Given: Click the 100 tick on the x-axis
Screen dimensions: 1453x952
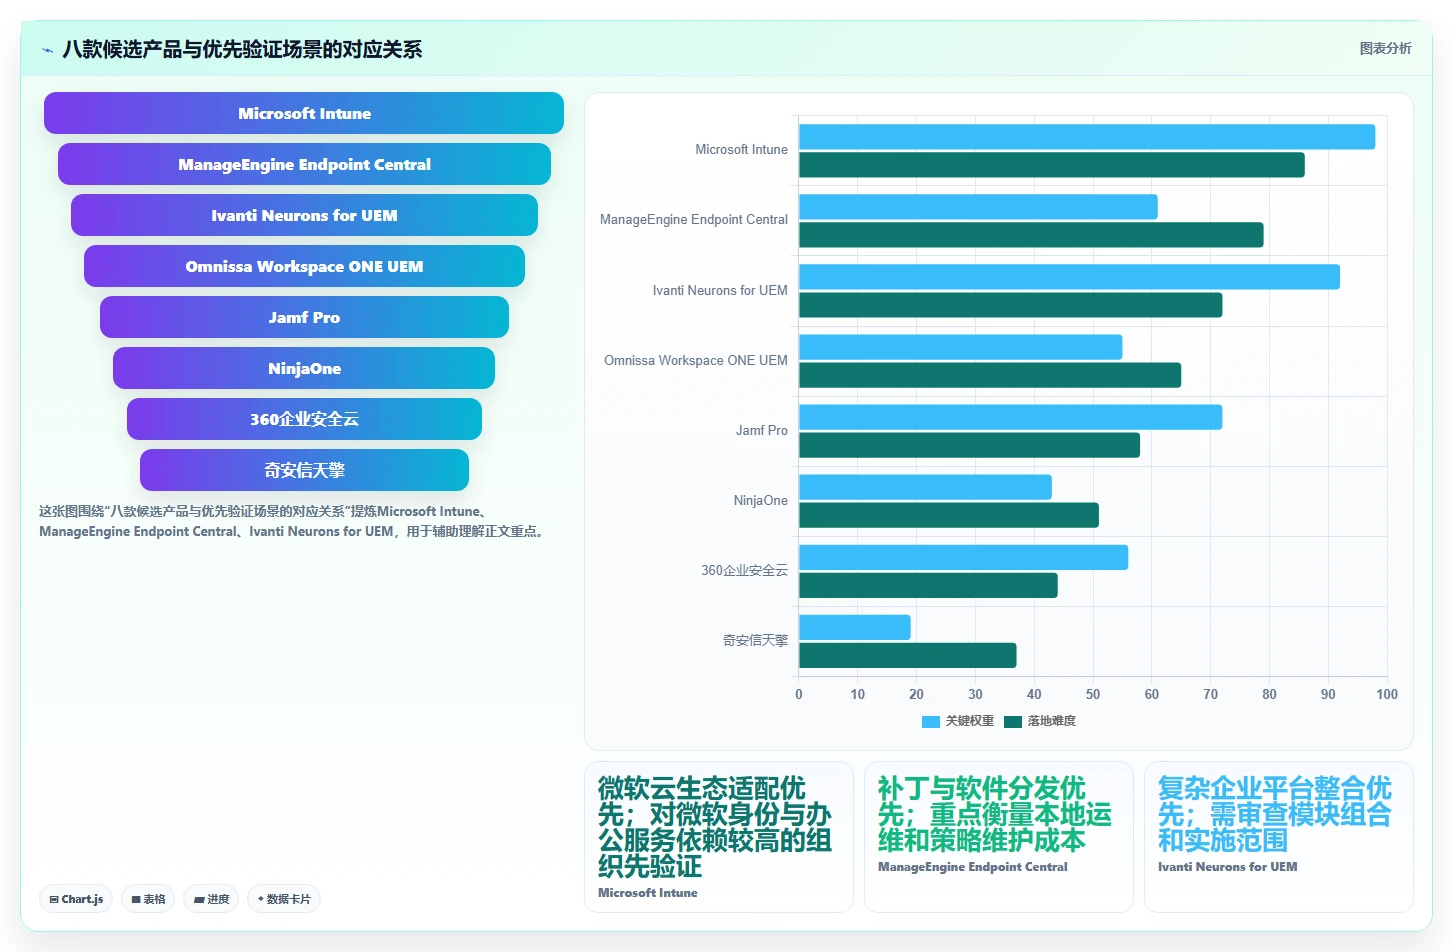Looking at the screenshot, I should [x=1387, y=694].
